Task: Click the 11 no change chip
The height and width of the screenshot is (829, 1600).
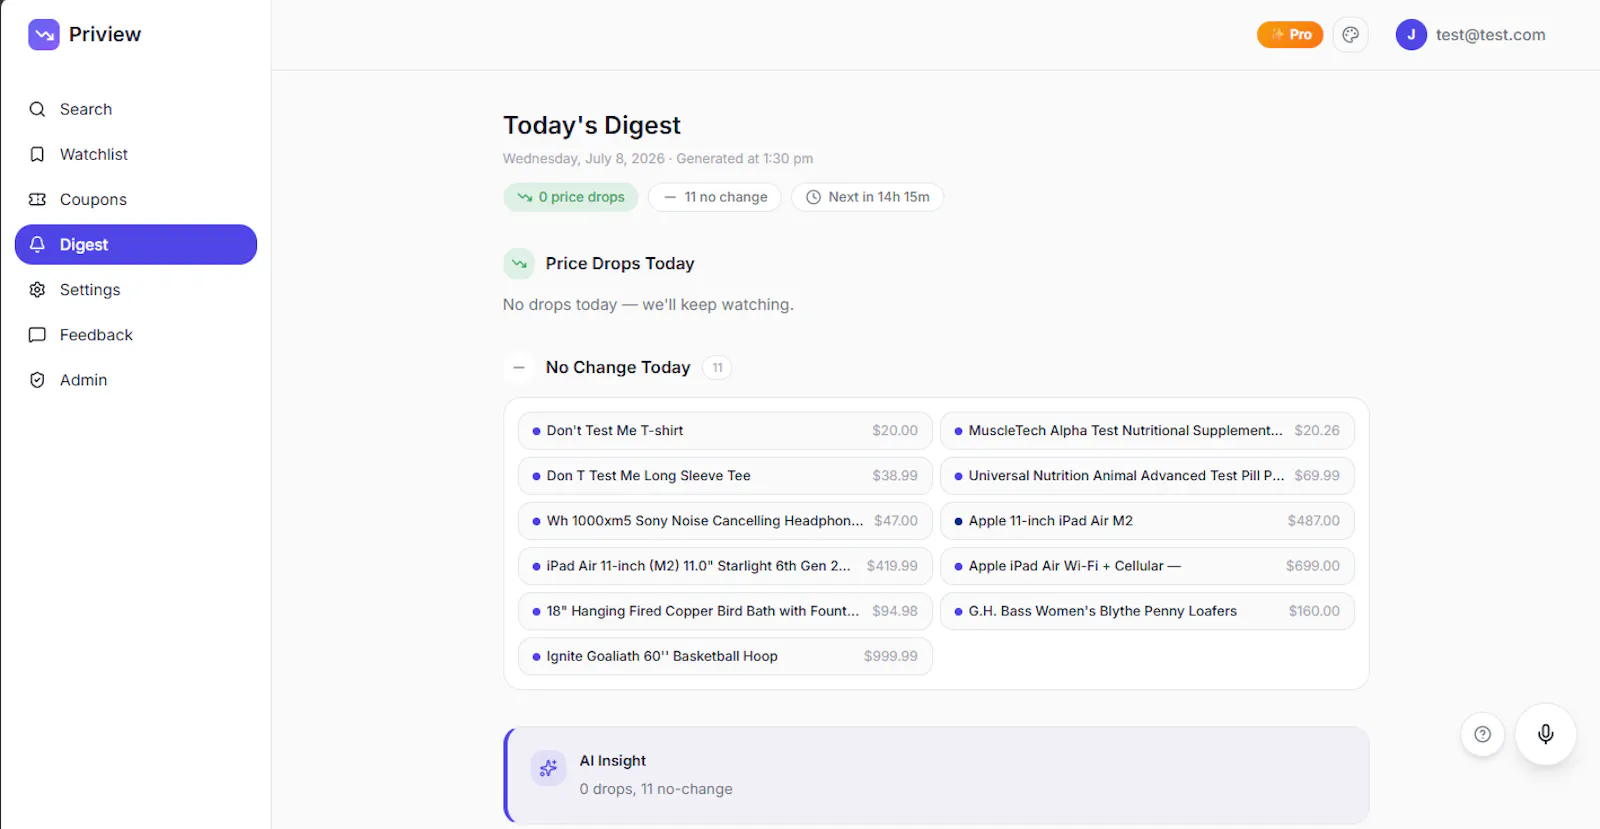Action: point(715,197)
